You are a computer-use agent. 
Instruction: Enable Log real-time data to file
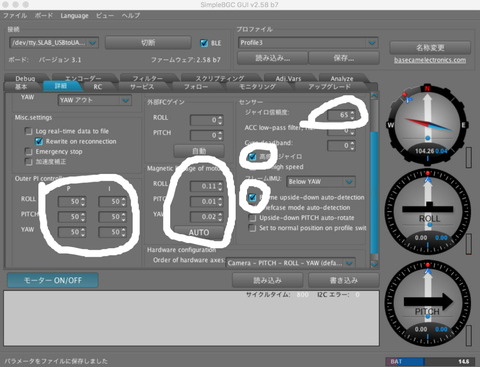pos(29,131)
